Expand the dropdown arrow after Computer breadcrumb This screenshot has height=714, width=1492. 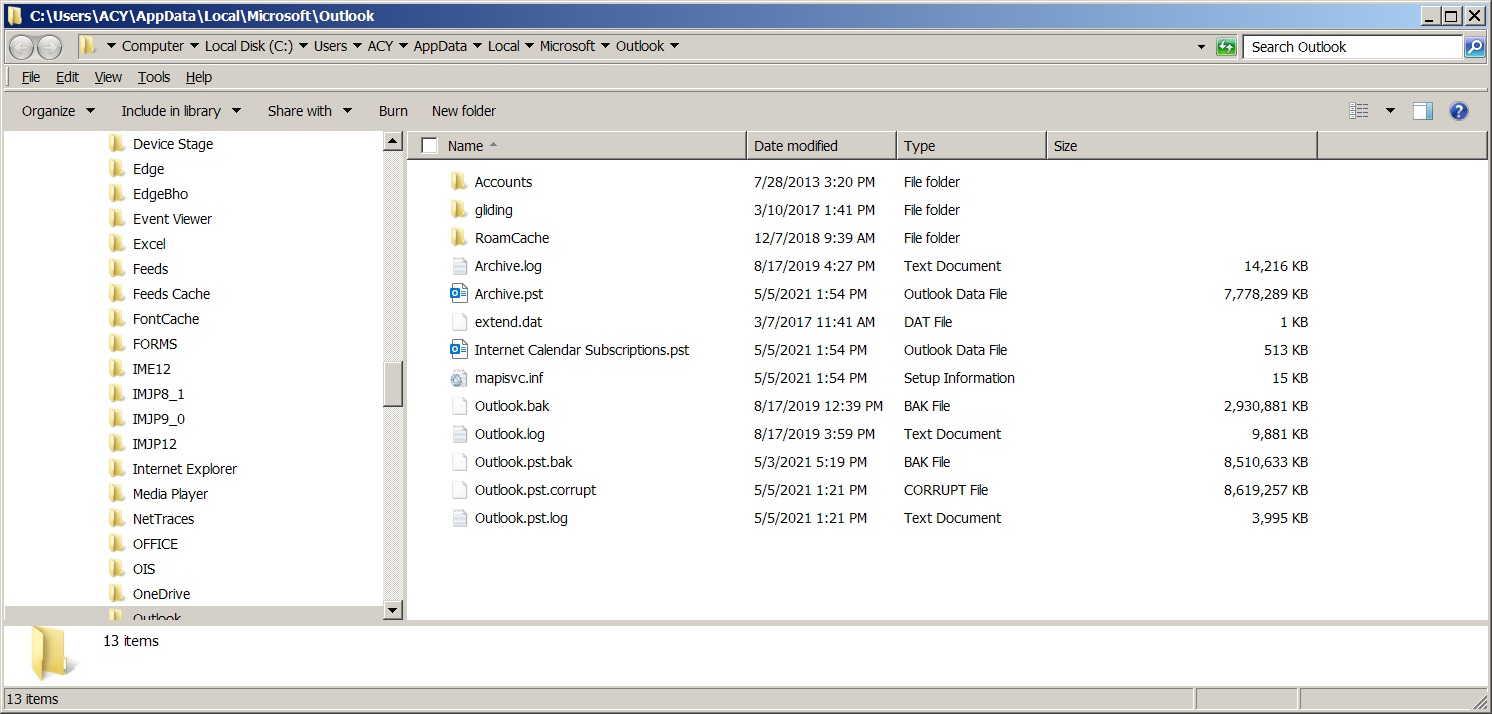pos(194,46)
